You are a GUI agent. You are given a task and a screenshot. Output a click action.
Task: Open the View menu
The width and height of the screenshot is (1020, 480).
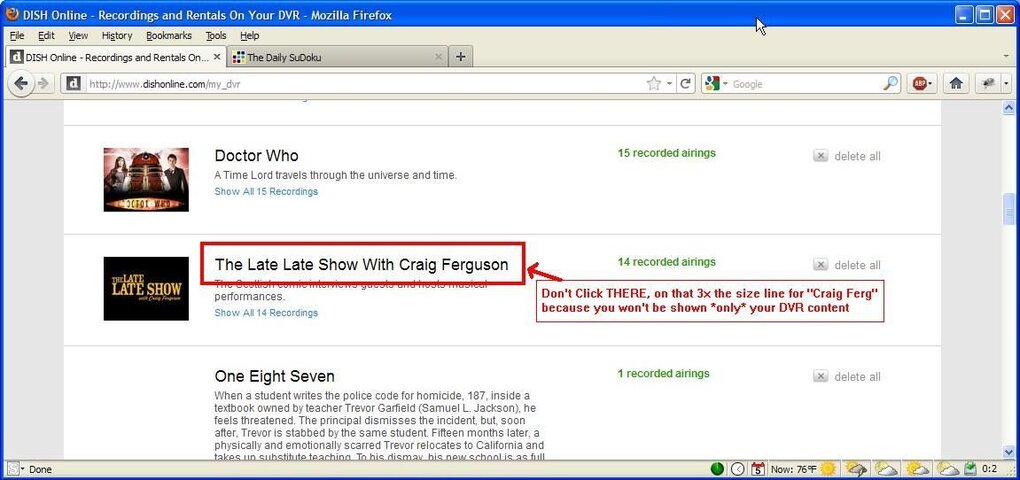[78, 36]
